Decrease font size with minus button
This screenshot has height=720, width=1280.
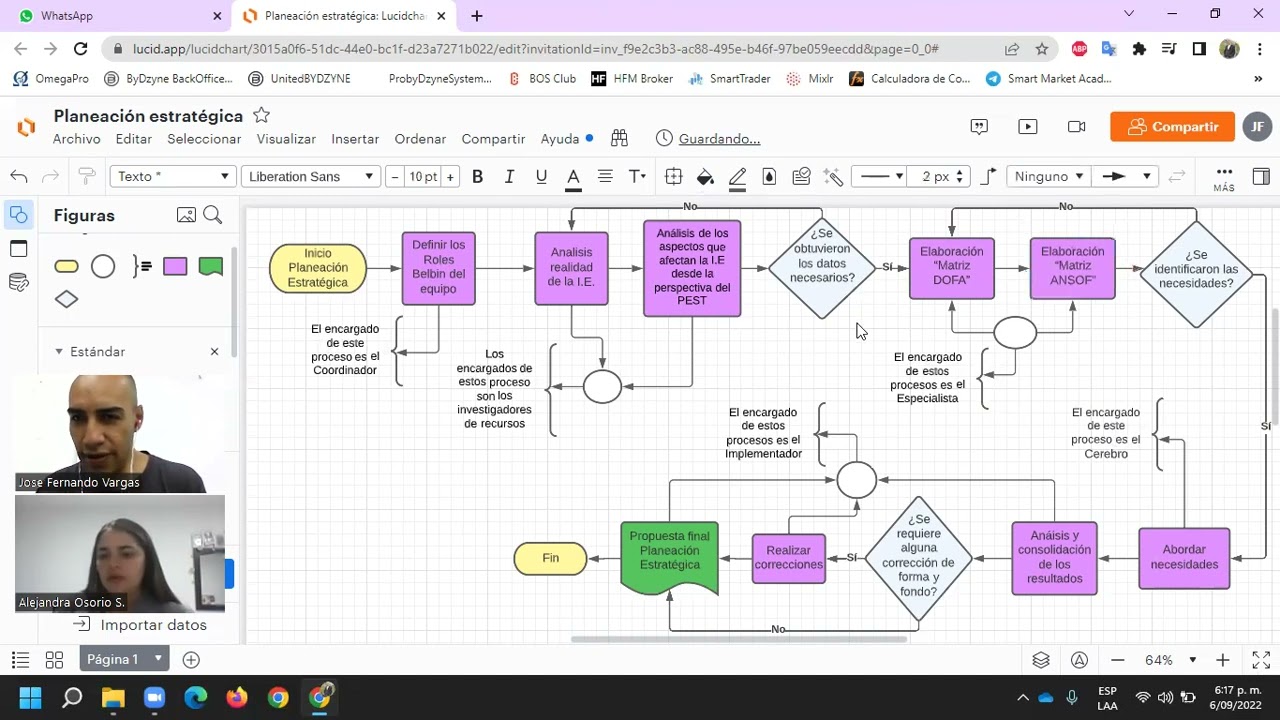point(395,177)
